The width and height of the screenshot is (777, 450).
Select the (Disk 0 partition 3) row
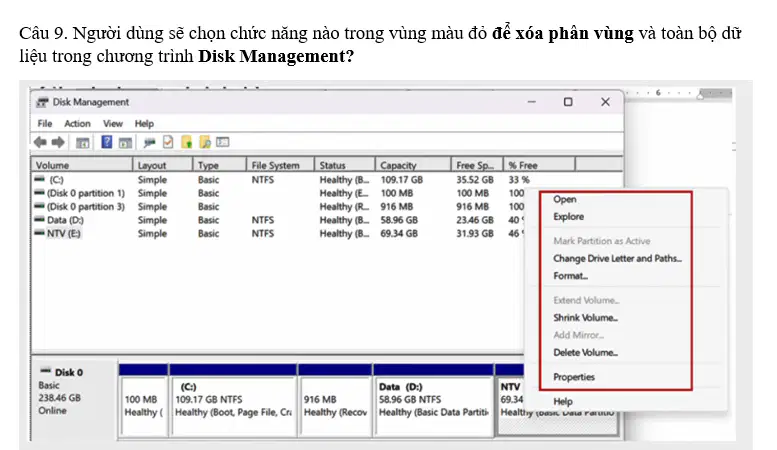point(279,206)
